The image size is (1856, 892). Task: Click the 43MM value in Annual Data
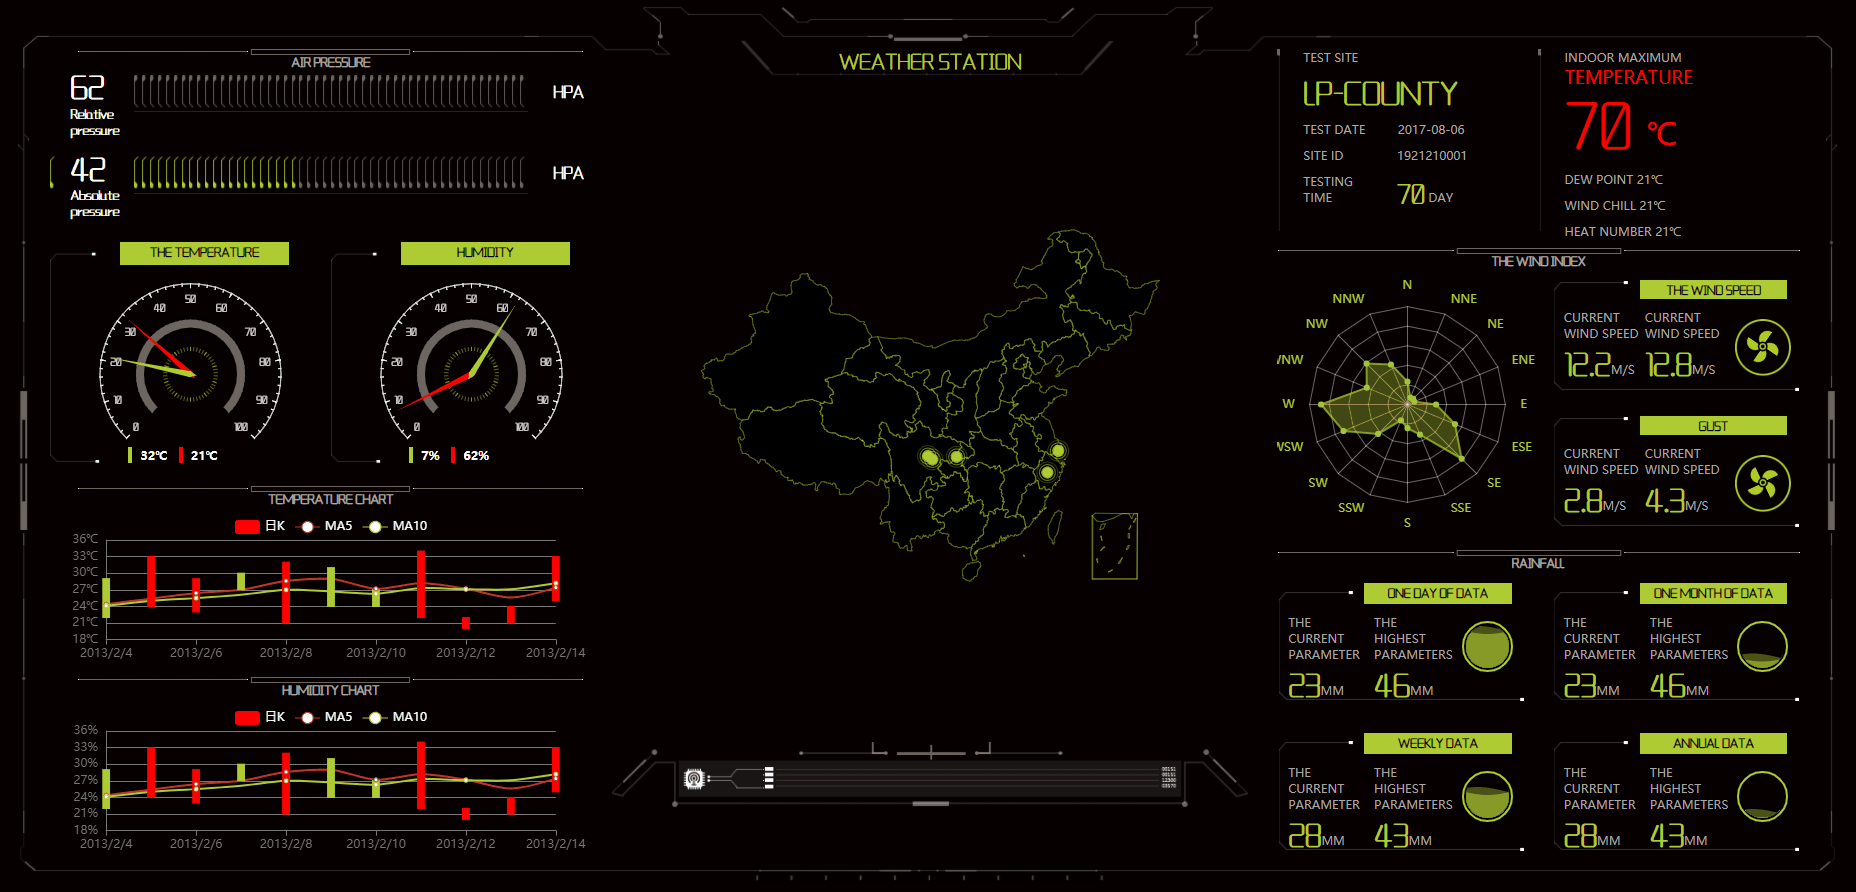(x=1679, y=836)
